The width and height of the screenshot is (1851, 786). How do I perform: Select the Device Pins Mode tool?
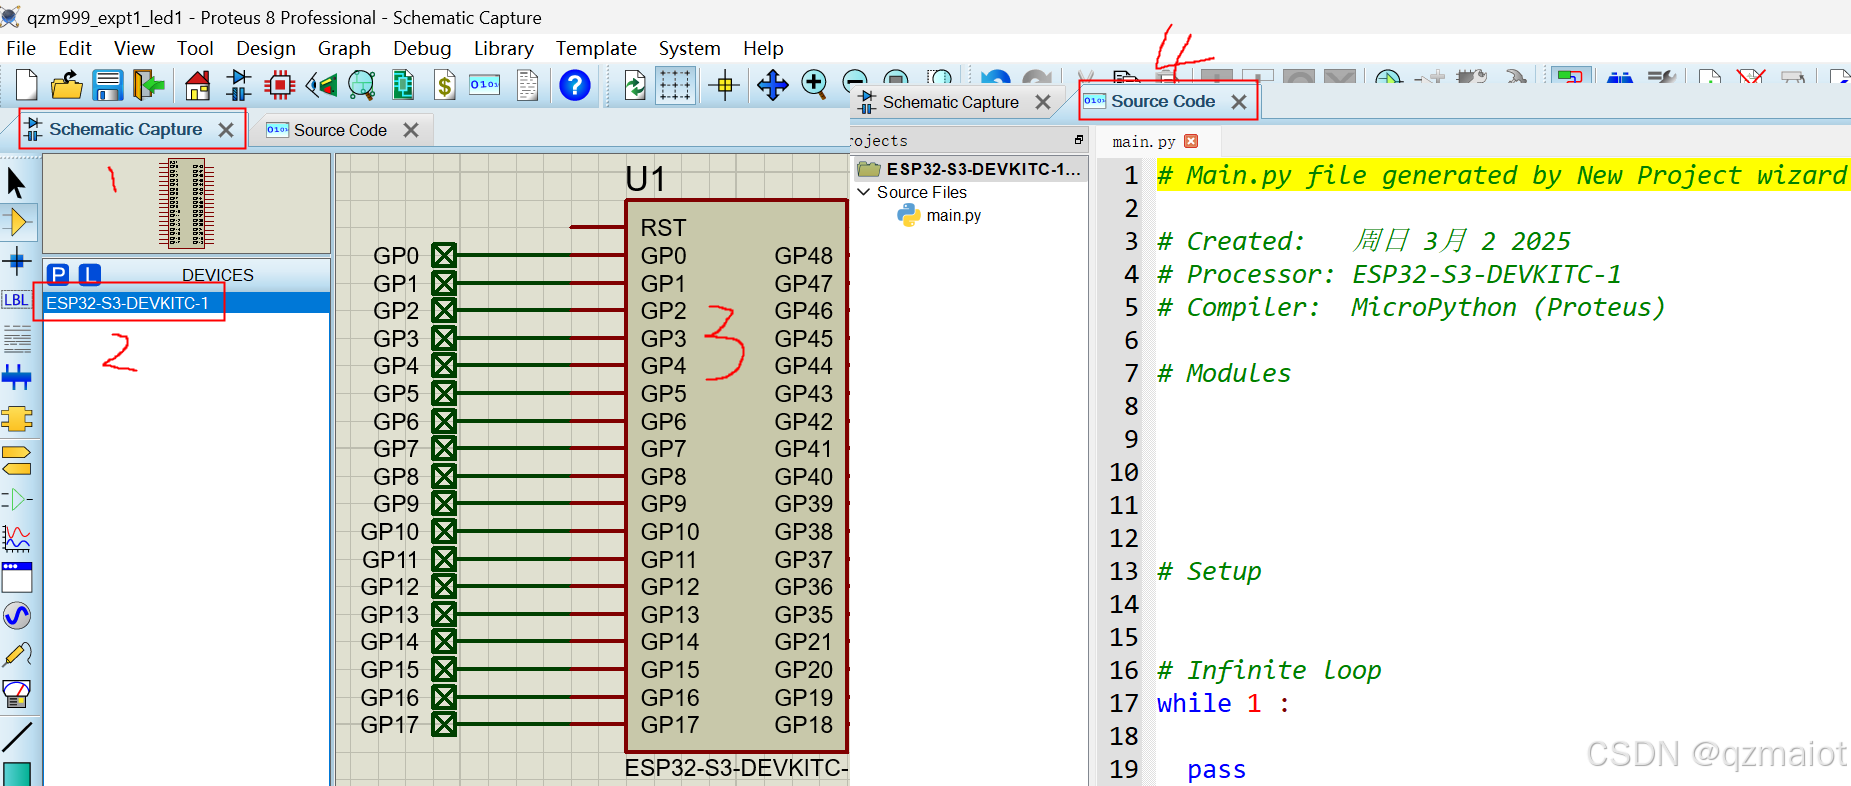click(x=17, y=499)
